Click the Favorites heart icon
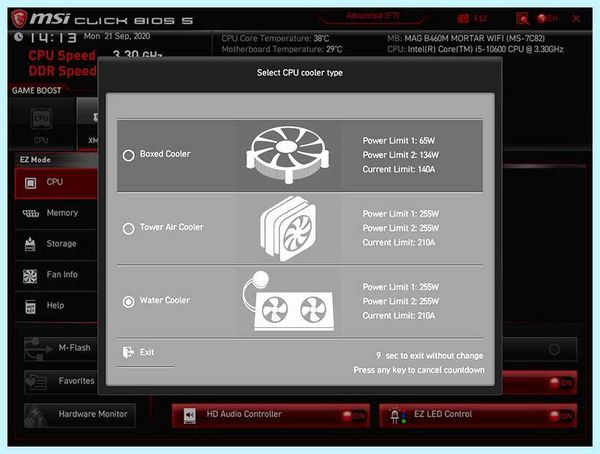The height and width of the screenshot is (454, 600). click(x=37, y=382)
